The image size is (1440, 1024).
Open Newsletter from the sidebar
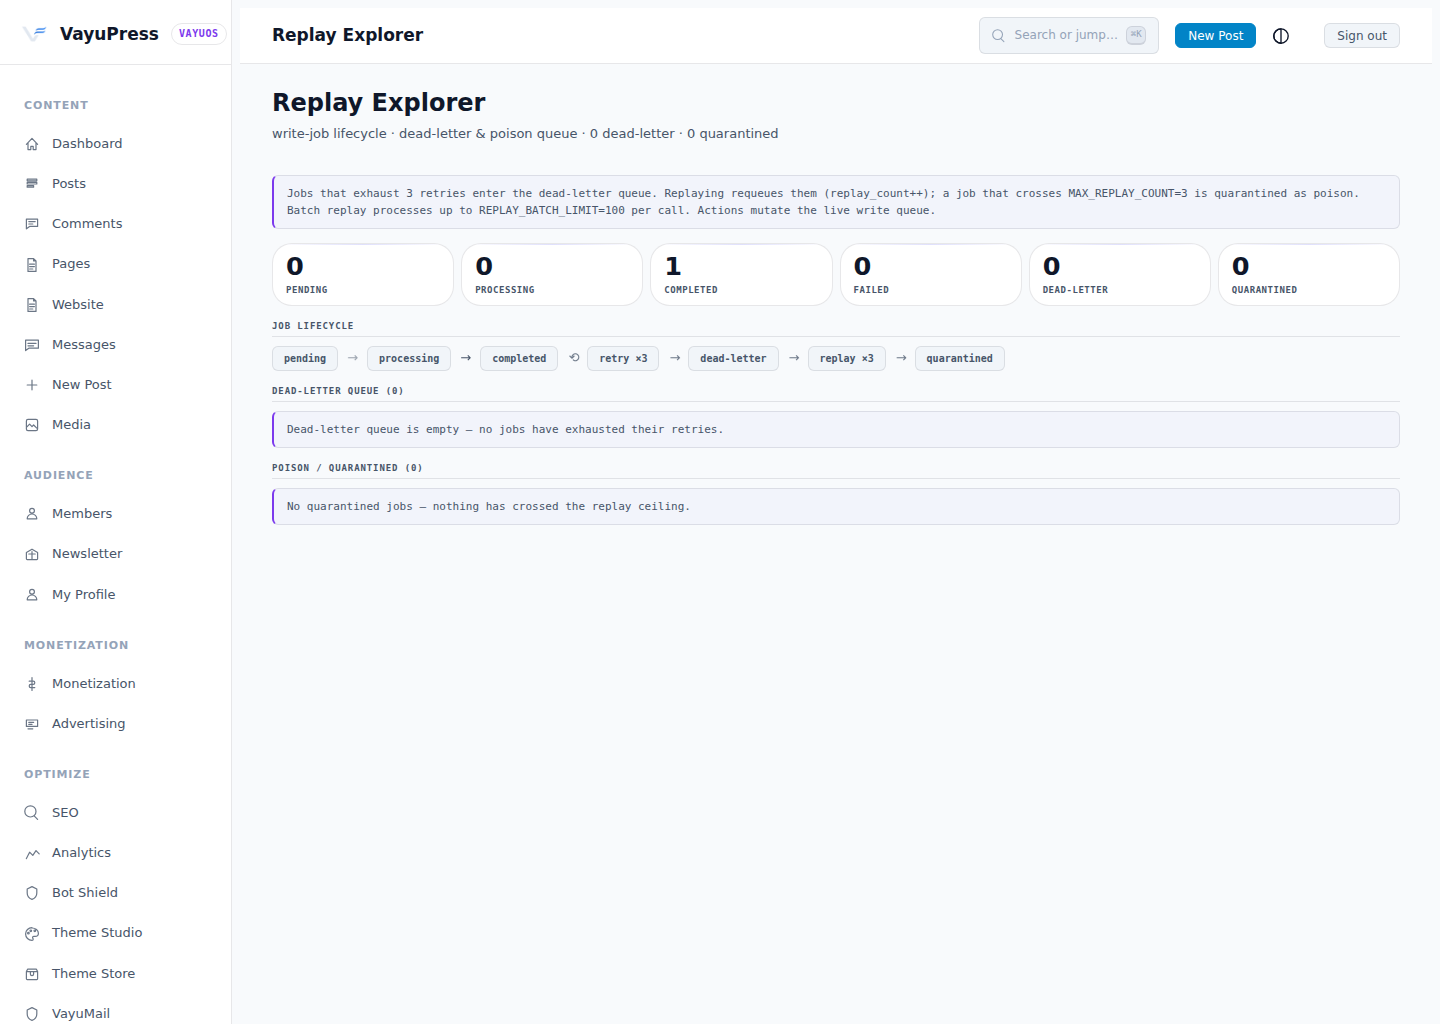coord(115,554)
